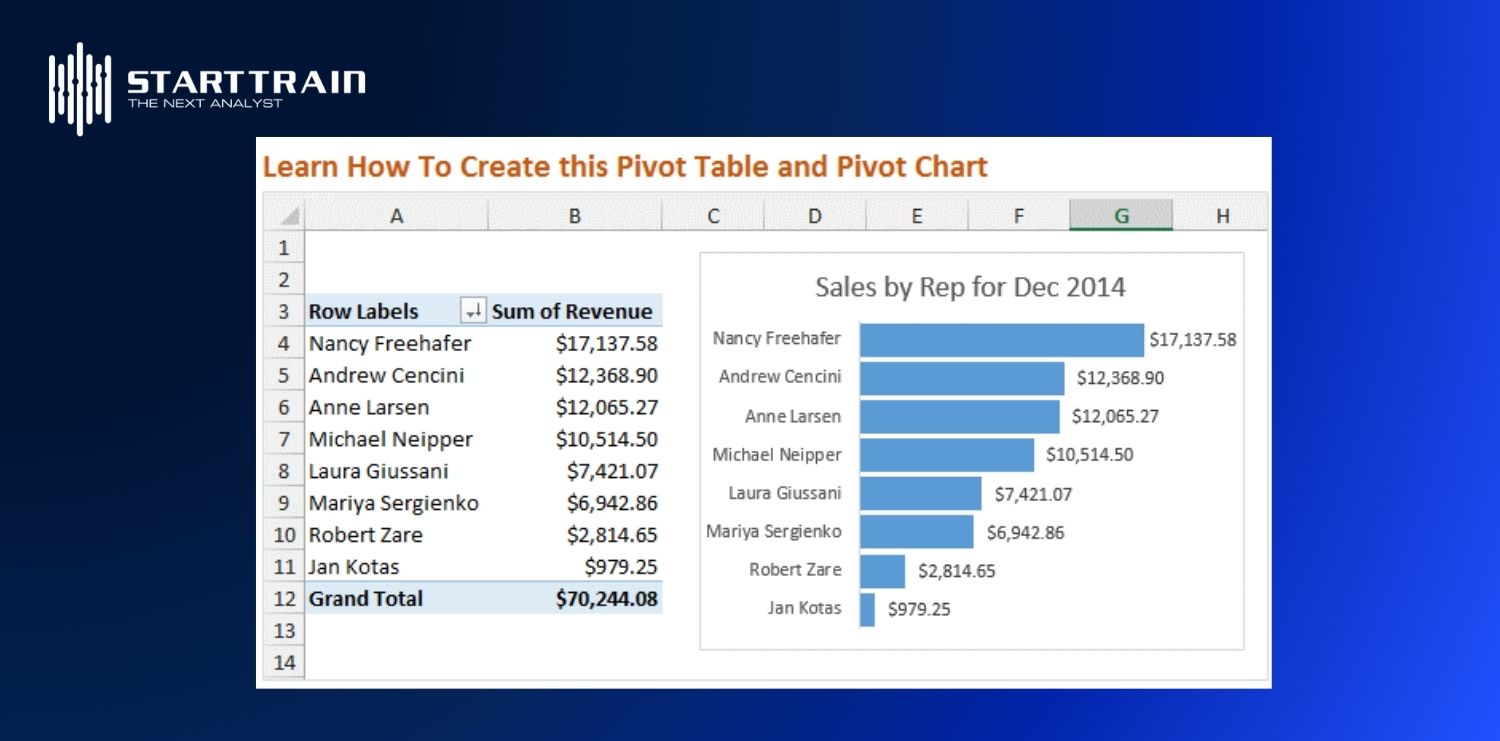Click the StartTrain logo icon
Screen dimensions: 1500x741
click(x=80, y=88)
